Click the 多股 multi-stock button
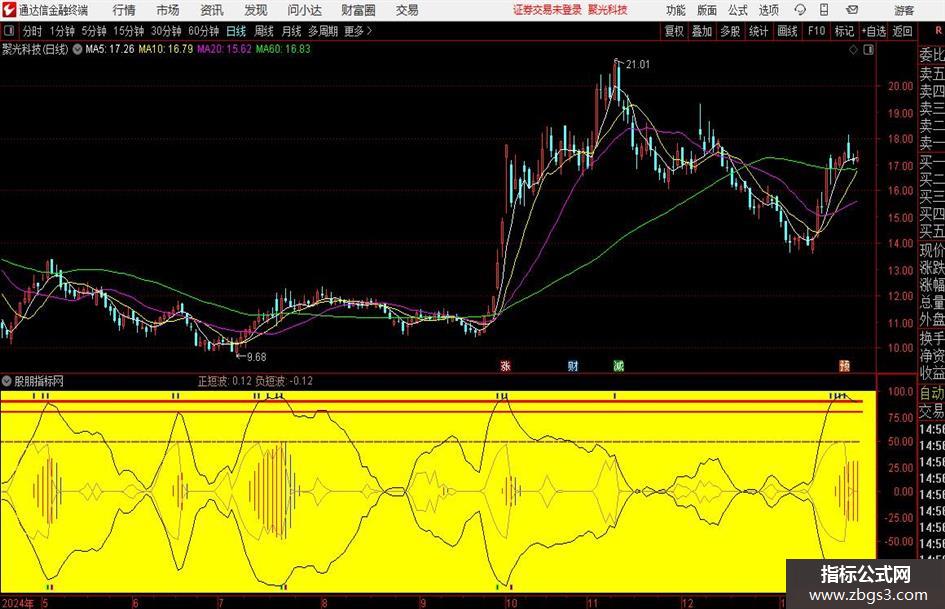Screen dimensions: 945x609 point(730,31)
